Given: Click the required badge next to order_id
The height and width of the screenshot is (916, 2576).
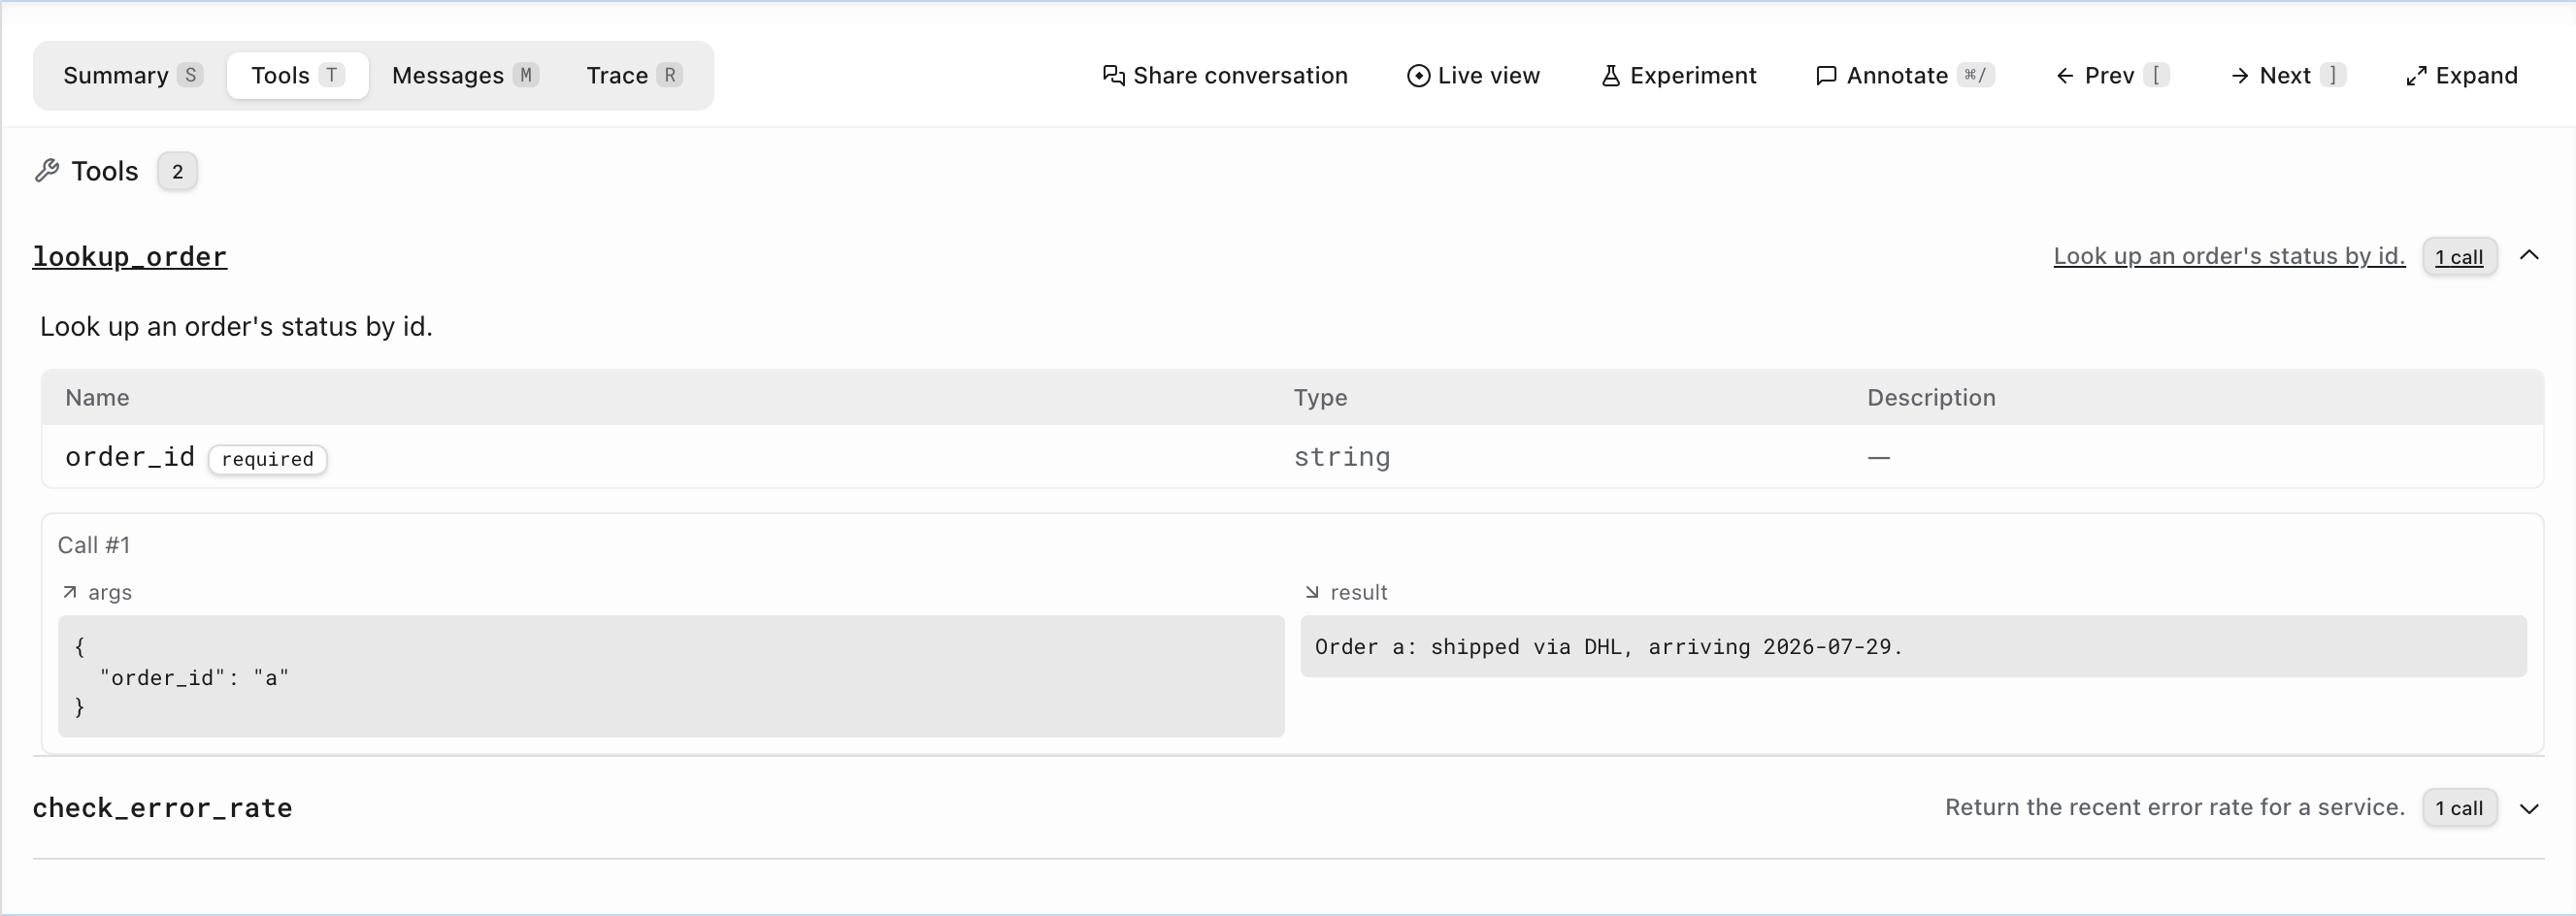Looking at the screenshot, I should tap(267, 459).
